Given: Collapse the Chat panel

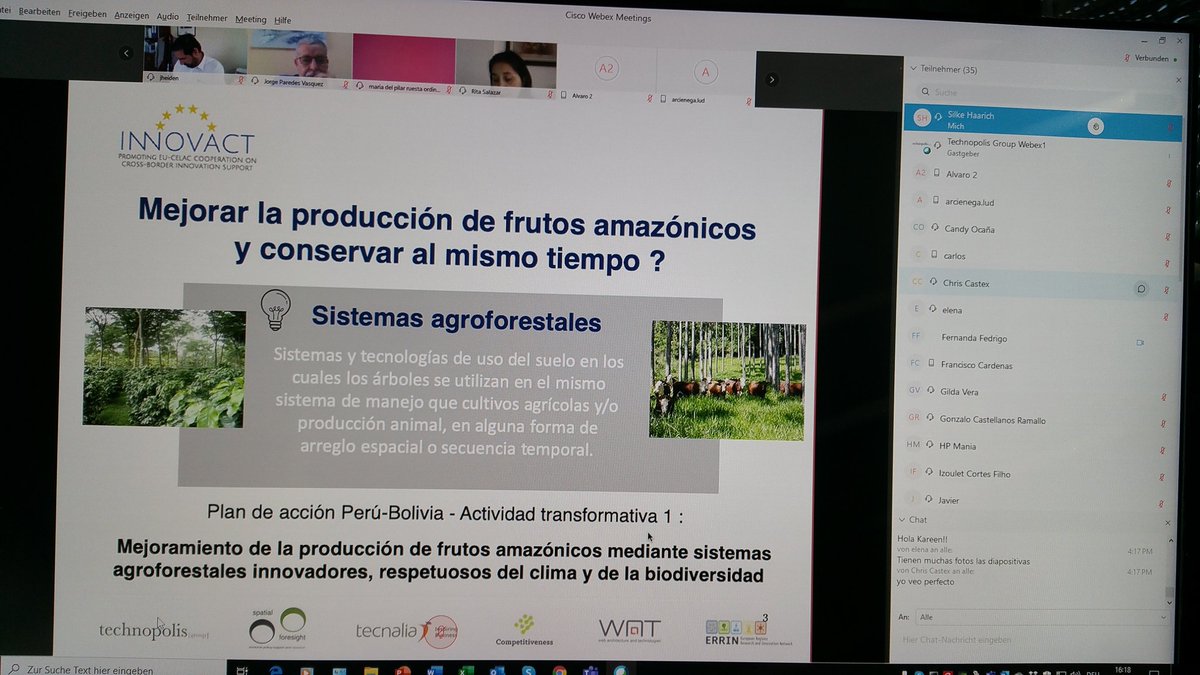Looking at the screenshot, I should click(x=902, y=520).
